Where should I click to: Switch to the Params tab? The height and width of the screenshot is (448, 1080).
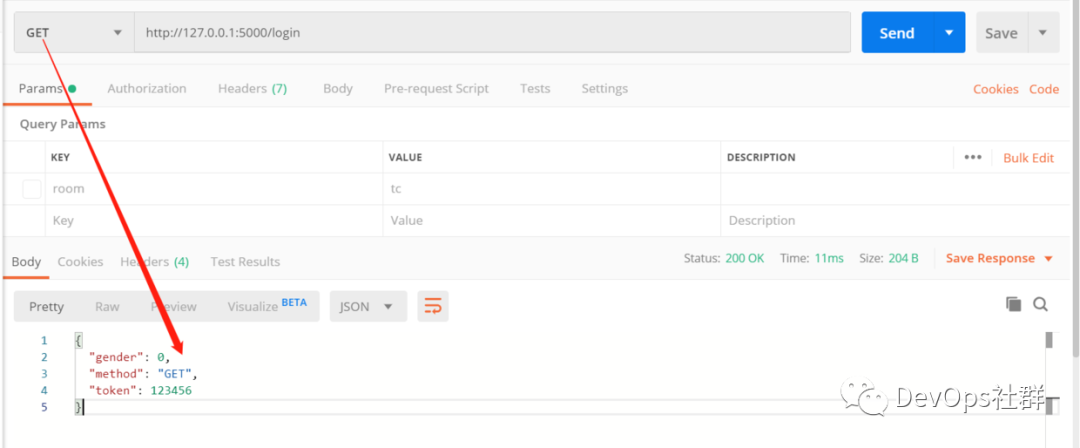pyautogui.click(x=47, y=88)
